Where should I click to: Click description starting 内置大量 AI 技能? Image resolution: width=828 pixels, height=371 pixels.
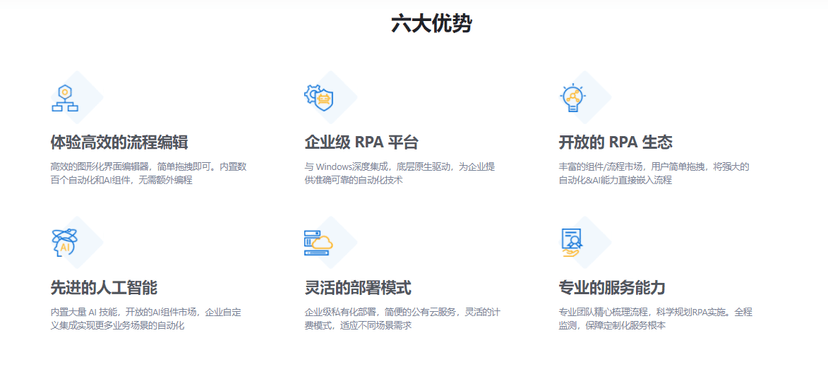click(x=146, y=319)
